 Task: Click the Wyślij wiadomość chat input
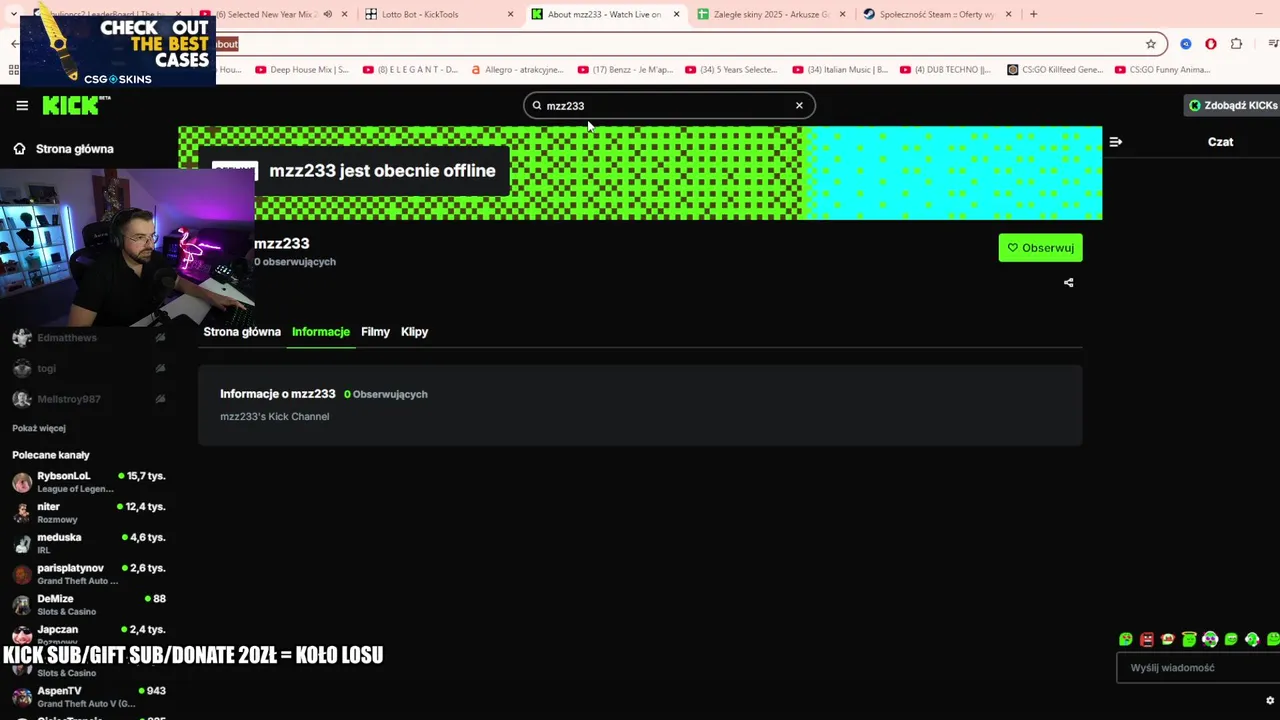1198,668
